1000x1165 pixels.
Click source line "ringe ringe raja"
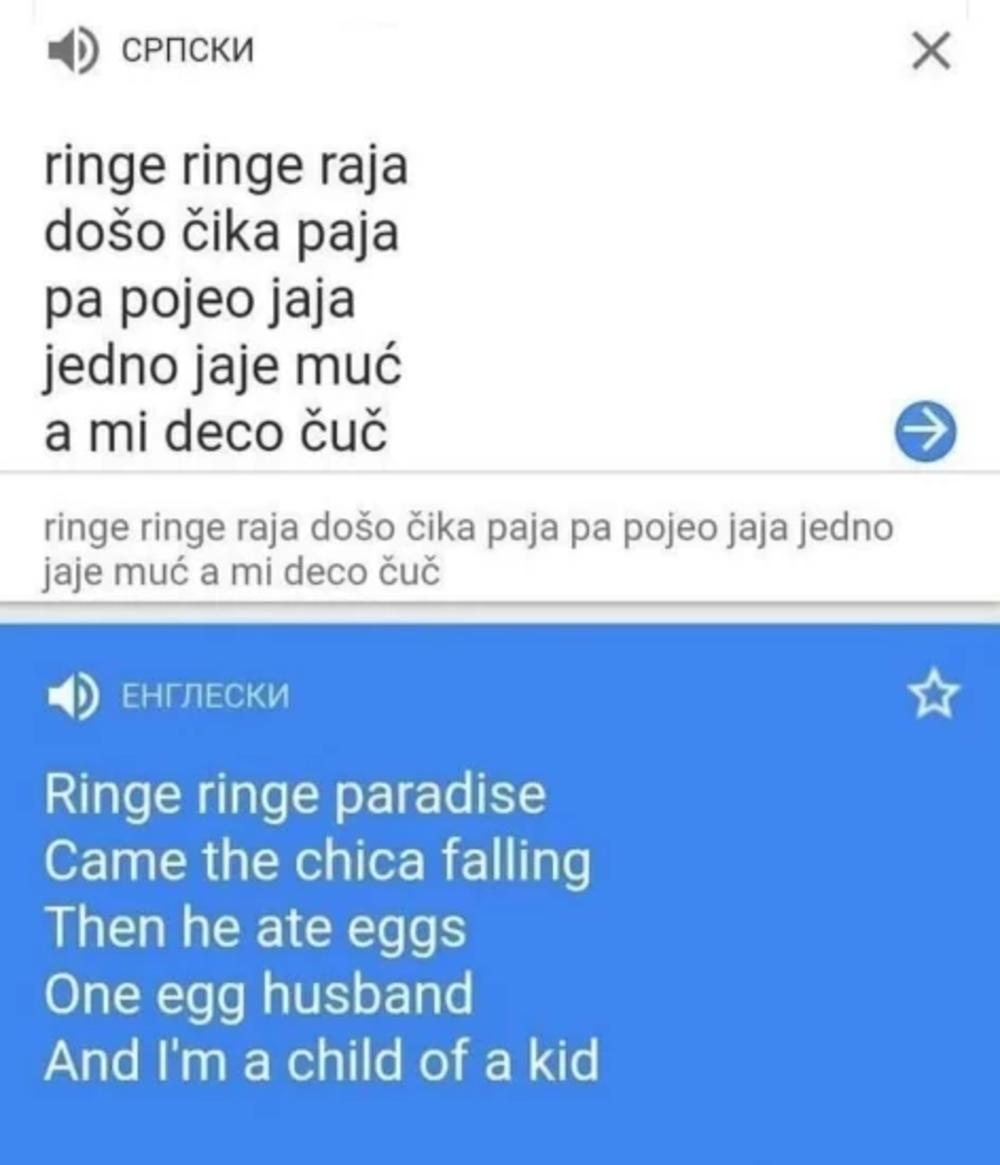coord(226,166)
